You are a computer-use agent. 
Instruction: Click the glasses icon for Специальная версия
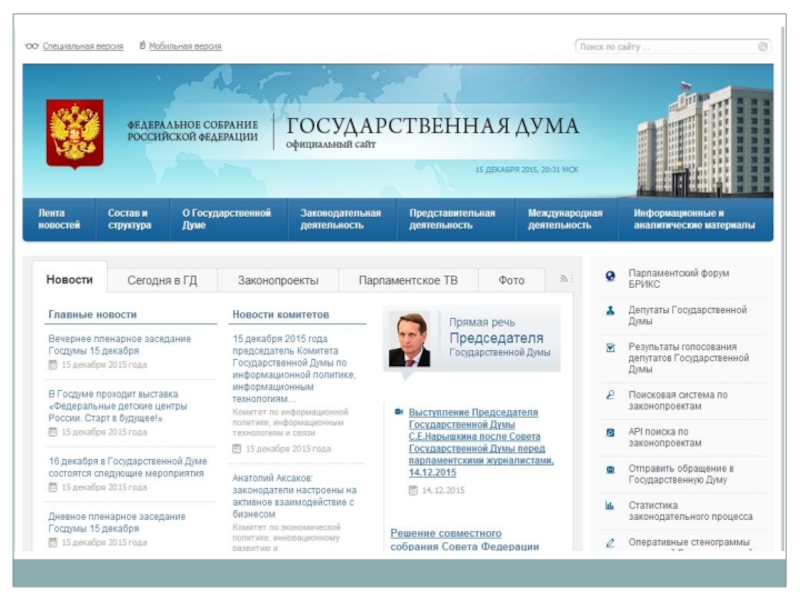click(32, 46)
